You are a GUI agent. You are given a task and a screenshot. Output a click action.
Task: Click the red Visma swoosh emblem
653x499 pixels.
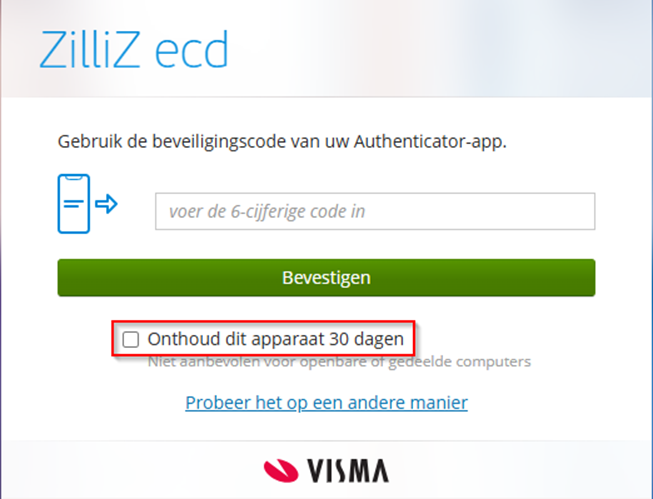(281, 471)
